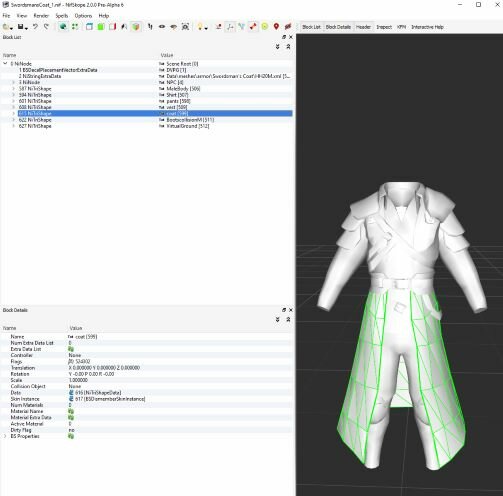Toggle the show axes icon
Viewport: 503px width, 496px height.
[230, 27]
